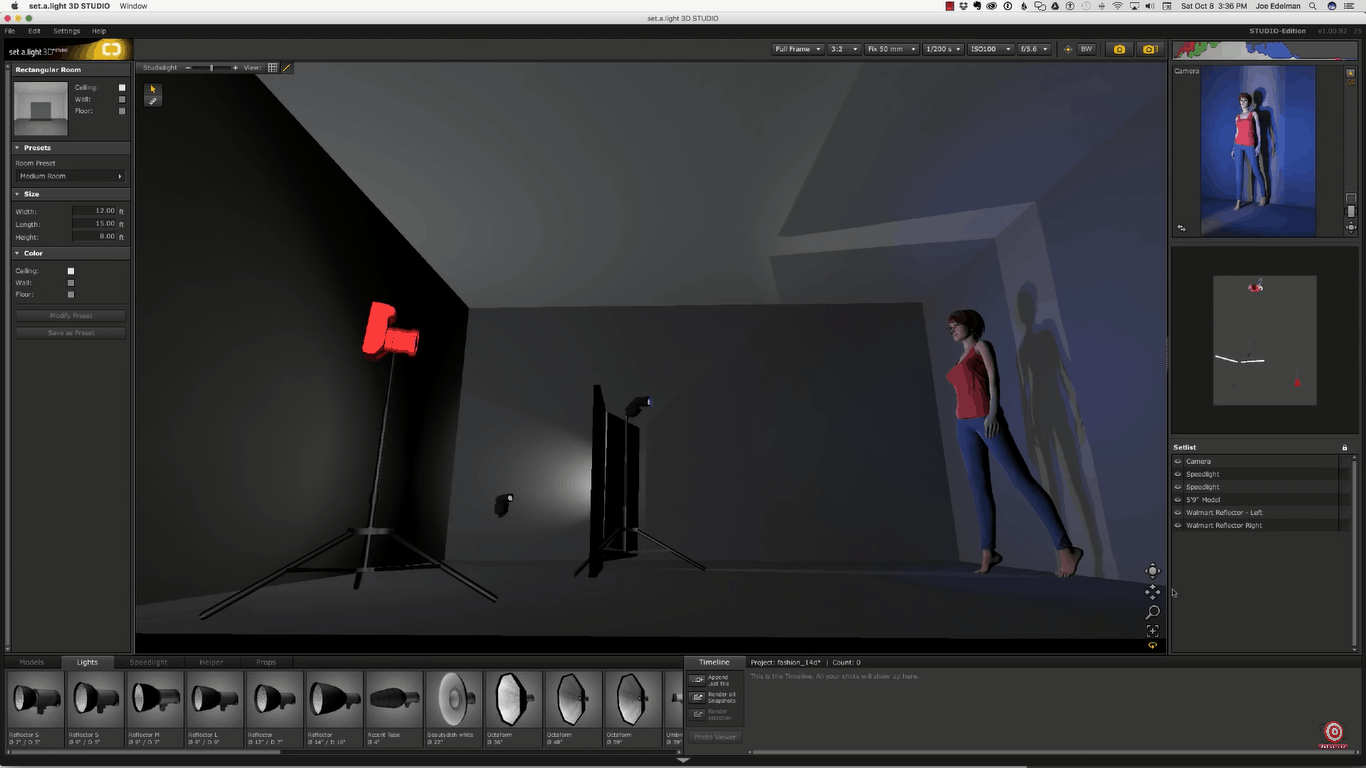
Task: Open the Edit menu
Action: (x=34, y=31)
